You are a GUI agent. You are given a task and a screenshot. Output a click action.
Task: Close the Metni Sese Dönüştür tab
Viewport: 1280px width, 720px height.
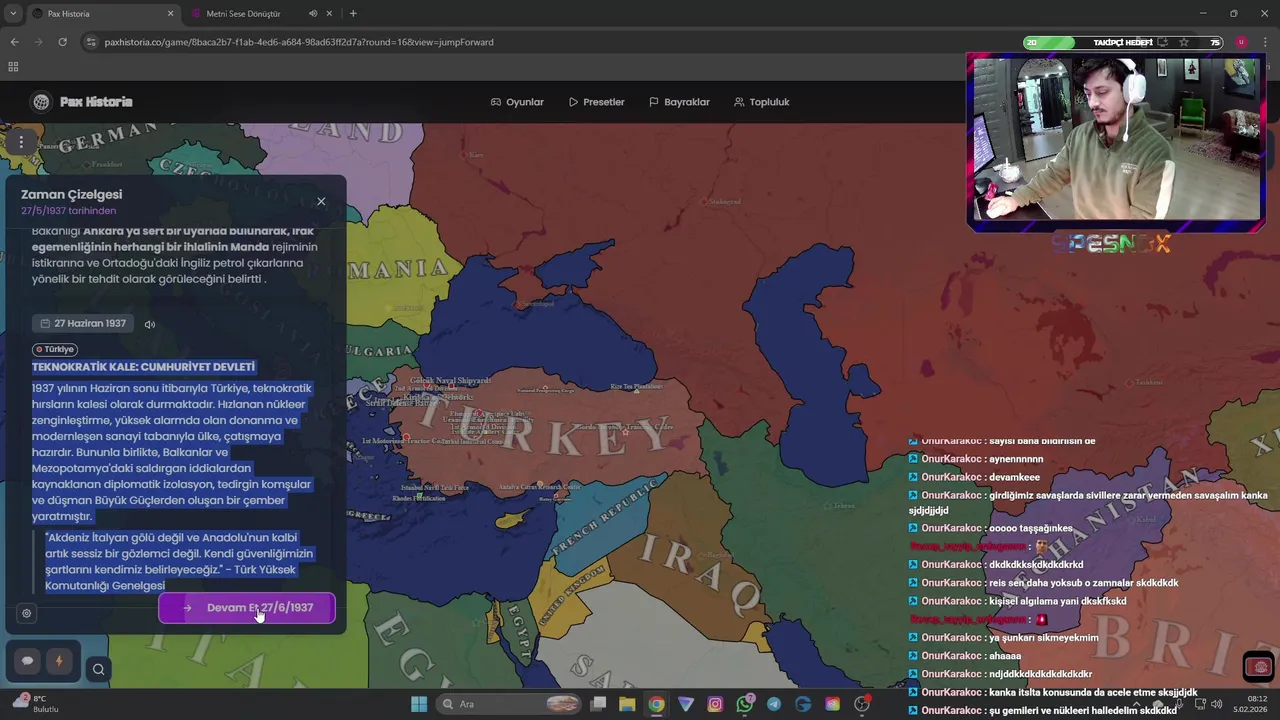[x=330, y=14]
